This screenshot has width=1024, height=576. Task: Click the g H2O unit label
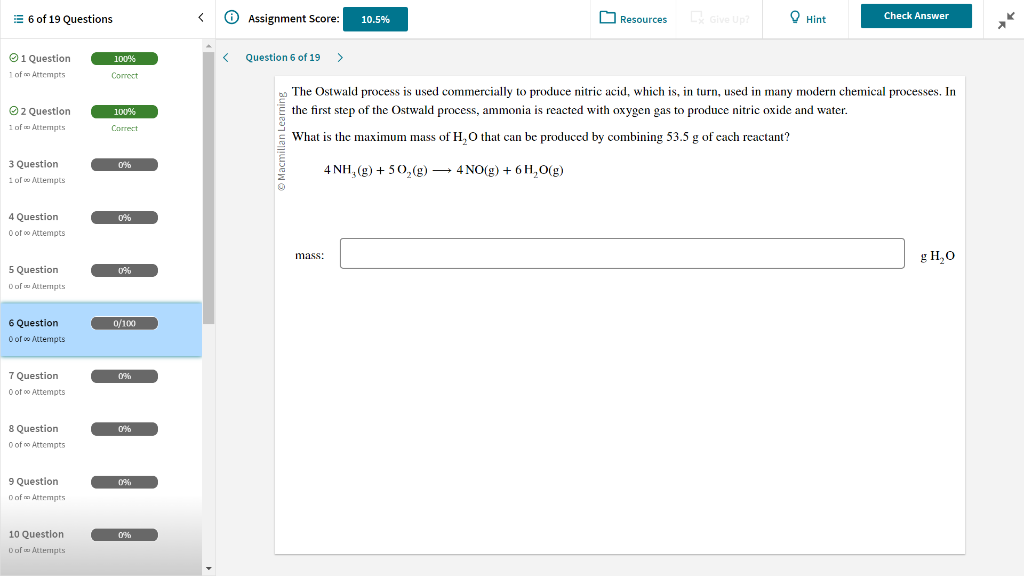point(937,256)
